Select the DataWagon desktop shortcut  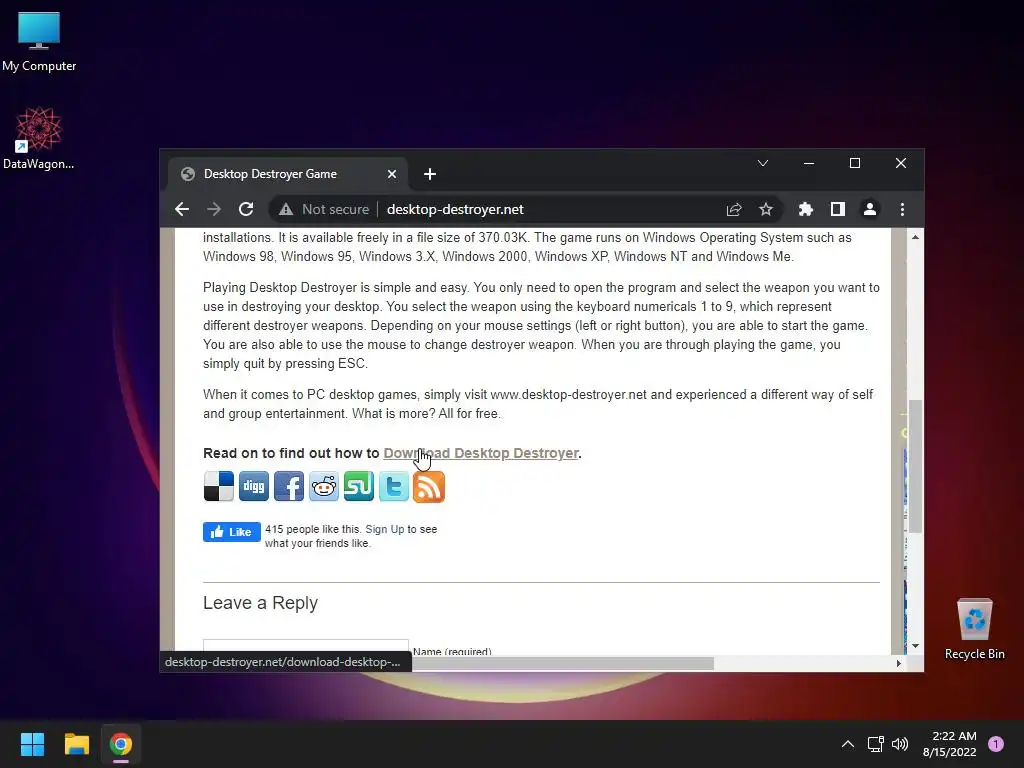[39, 138]
